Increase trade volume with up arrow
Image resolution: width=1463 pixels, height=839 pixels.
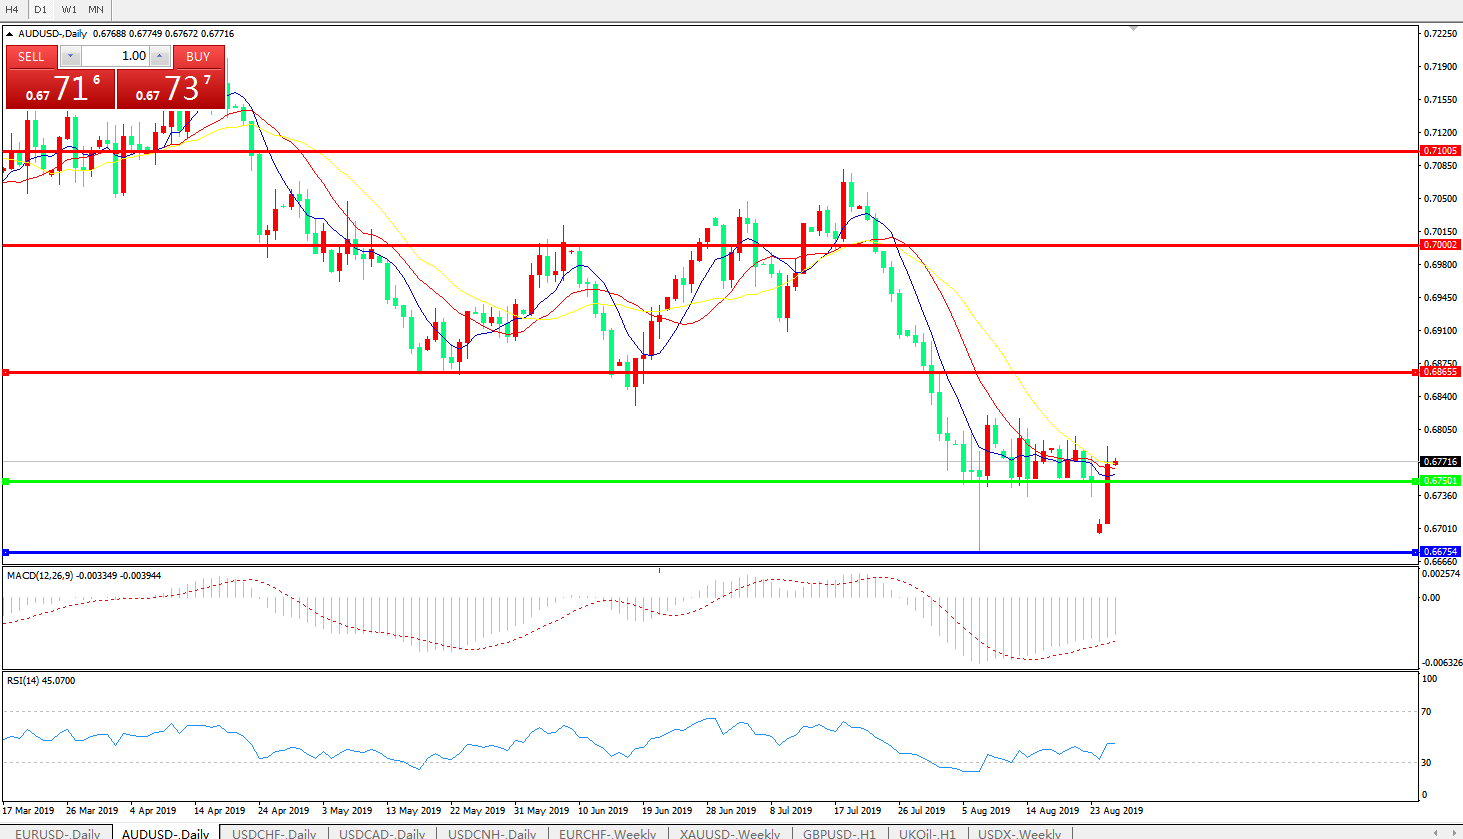pyautogui.click(x=160, y=57)
